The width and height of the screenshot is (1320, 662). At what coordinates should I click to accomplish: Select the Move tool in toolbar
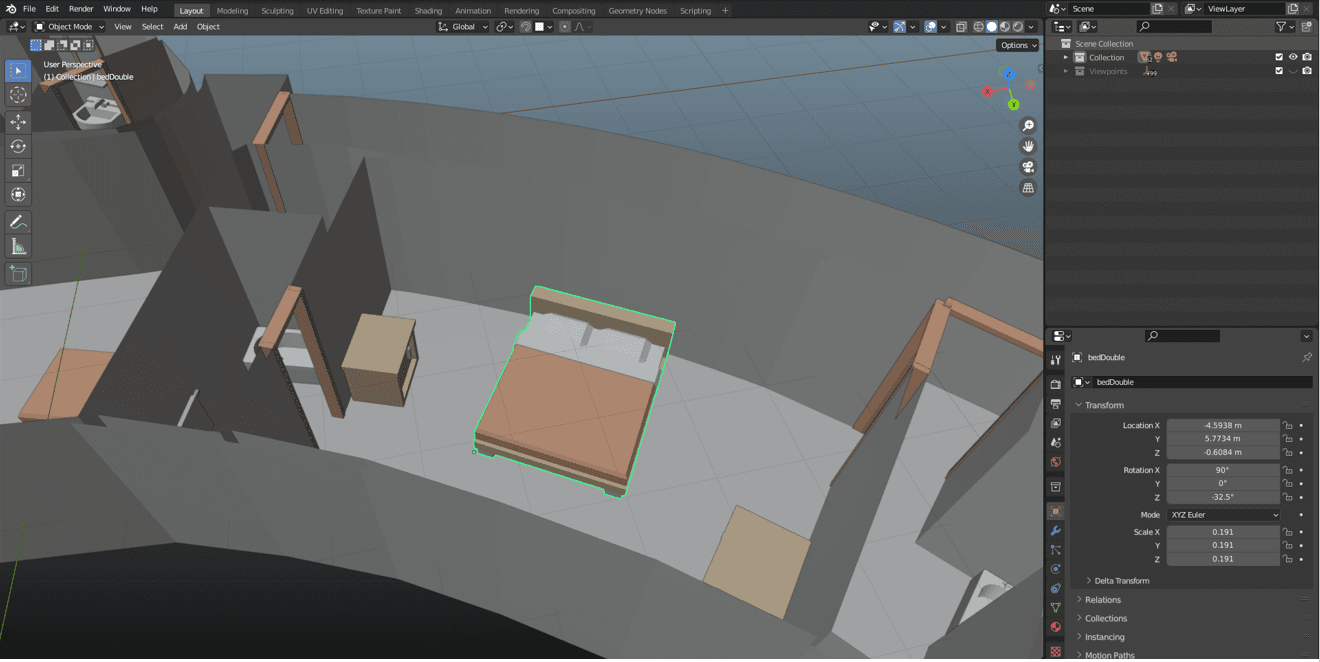click(x=18, y=122)
